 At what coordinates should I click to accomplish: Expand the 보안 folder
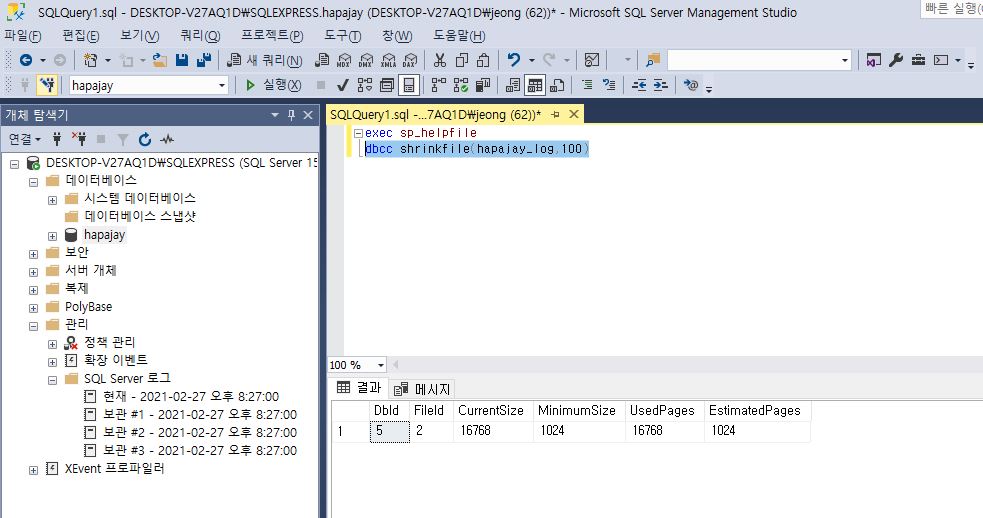point(33,254)
